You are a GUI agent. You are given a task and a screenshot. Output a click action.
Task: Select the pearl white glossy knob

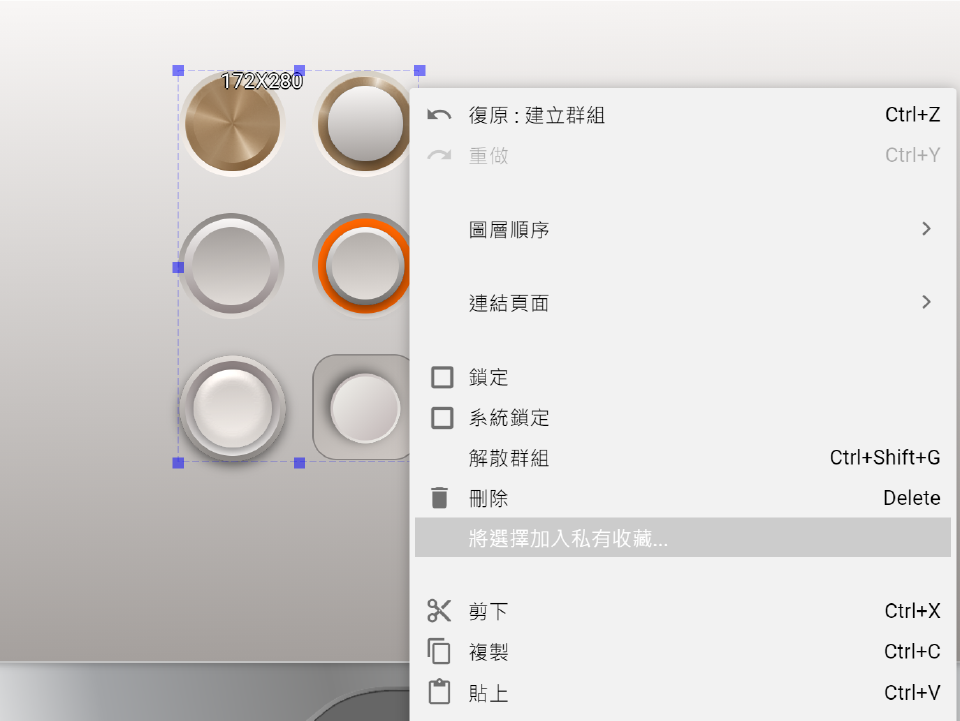[x=232, y=408]
